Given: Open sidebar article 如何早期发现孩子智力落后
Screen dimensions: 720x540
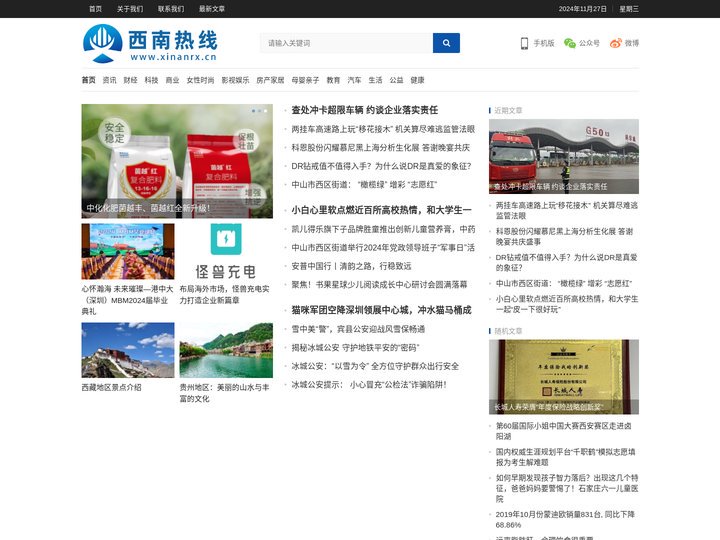Looking at the screenshot, I should pos(567,488).
